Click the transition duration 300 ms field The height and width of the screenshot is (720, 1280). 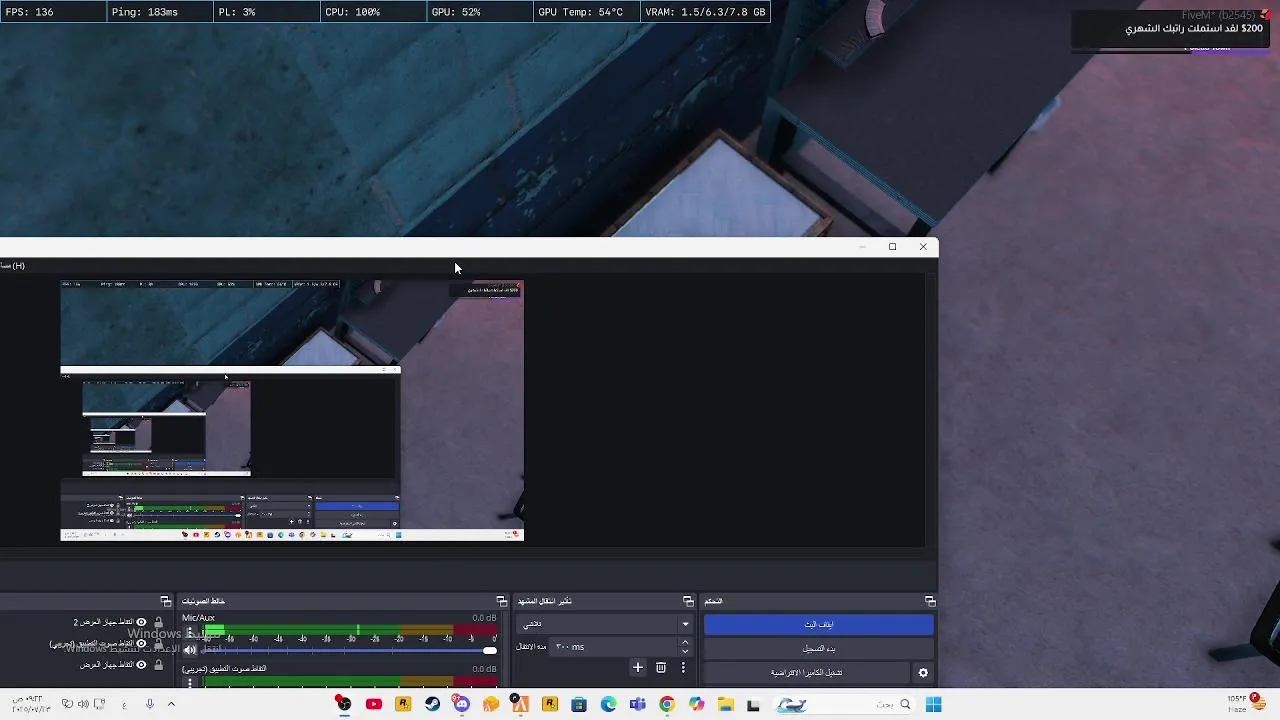[x=613, y=647]
